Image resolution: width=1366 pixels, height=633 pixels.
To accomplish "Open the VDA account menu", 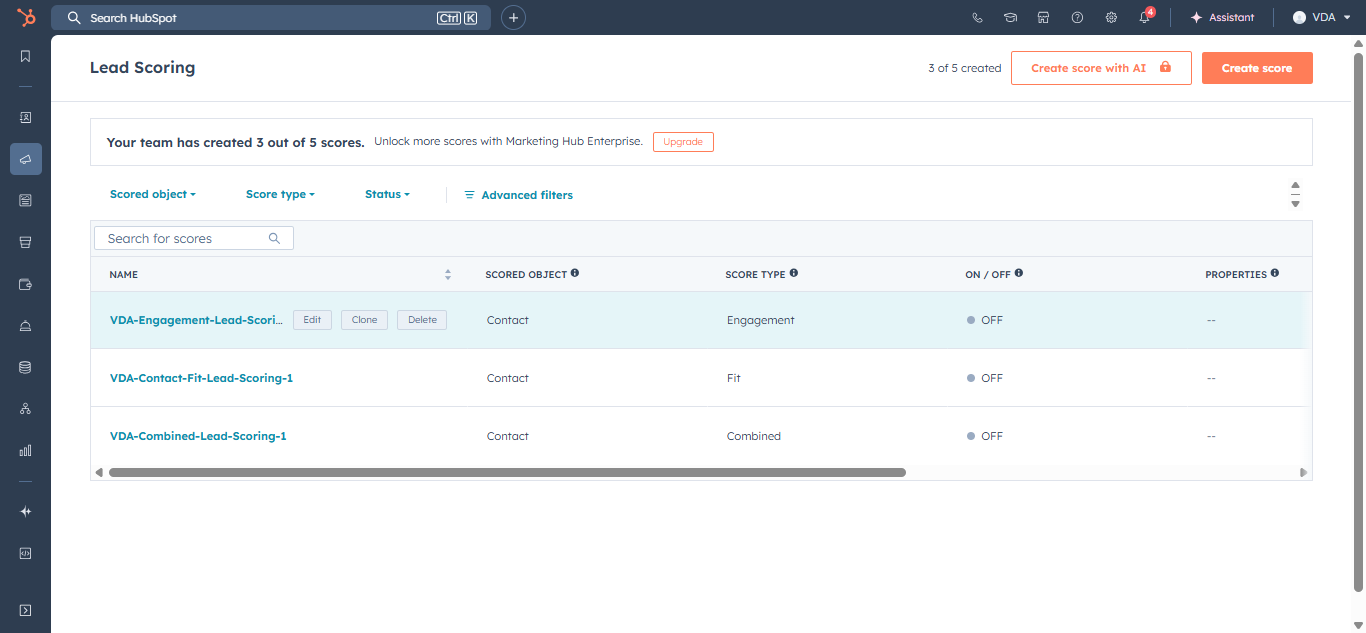I will [1321, 17].
